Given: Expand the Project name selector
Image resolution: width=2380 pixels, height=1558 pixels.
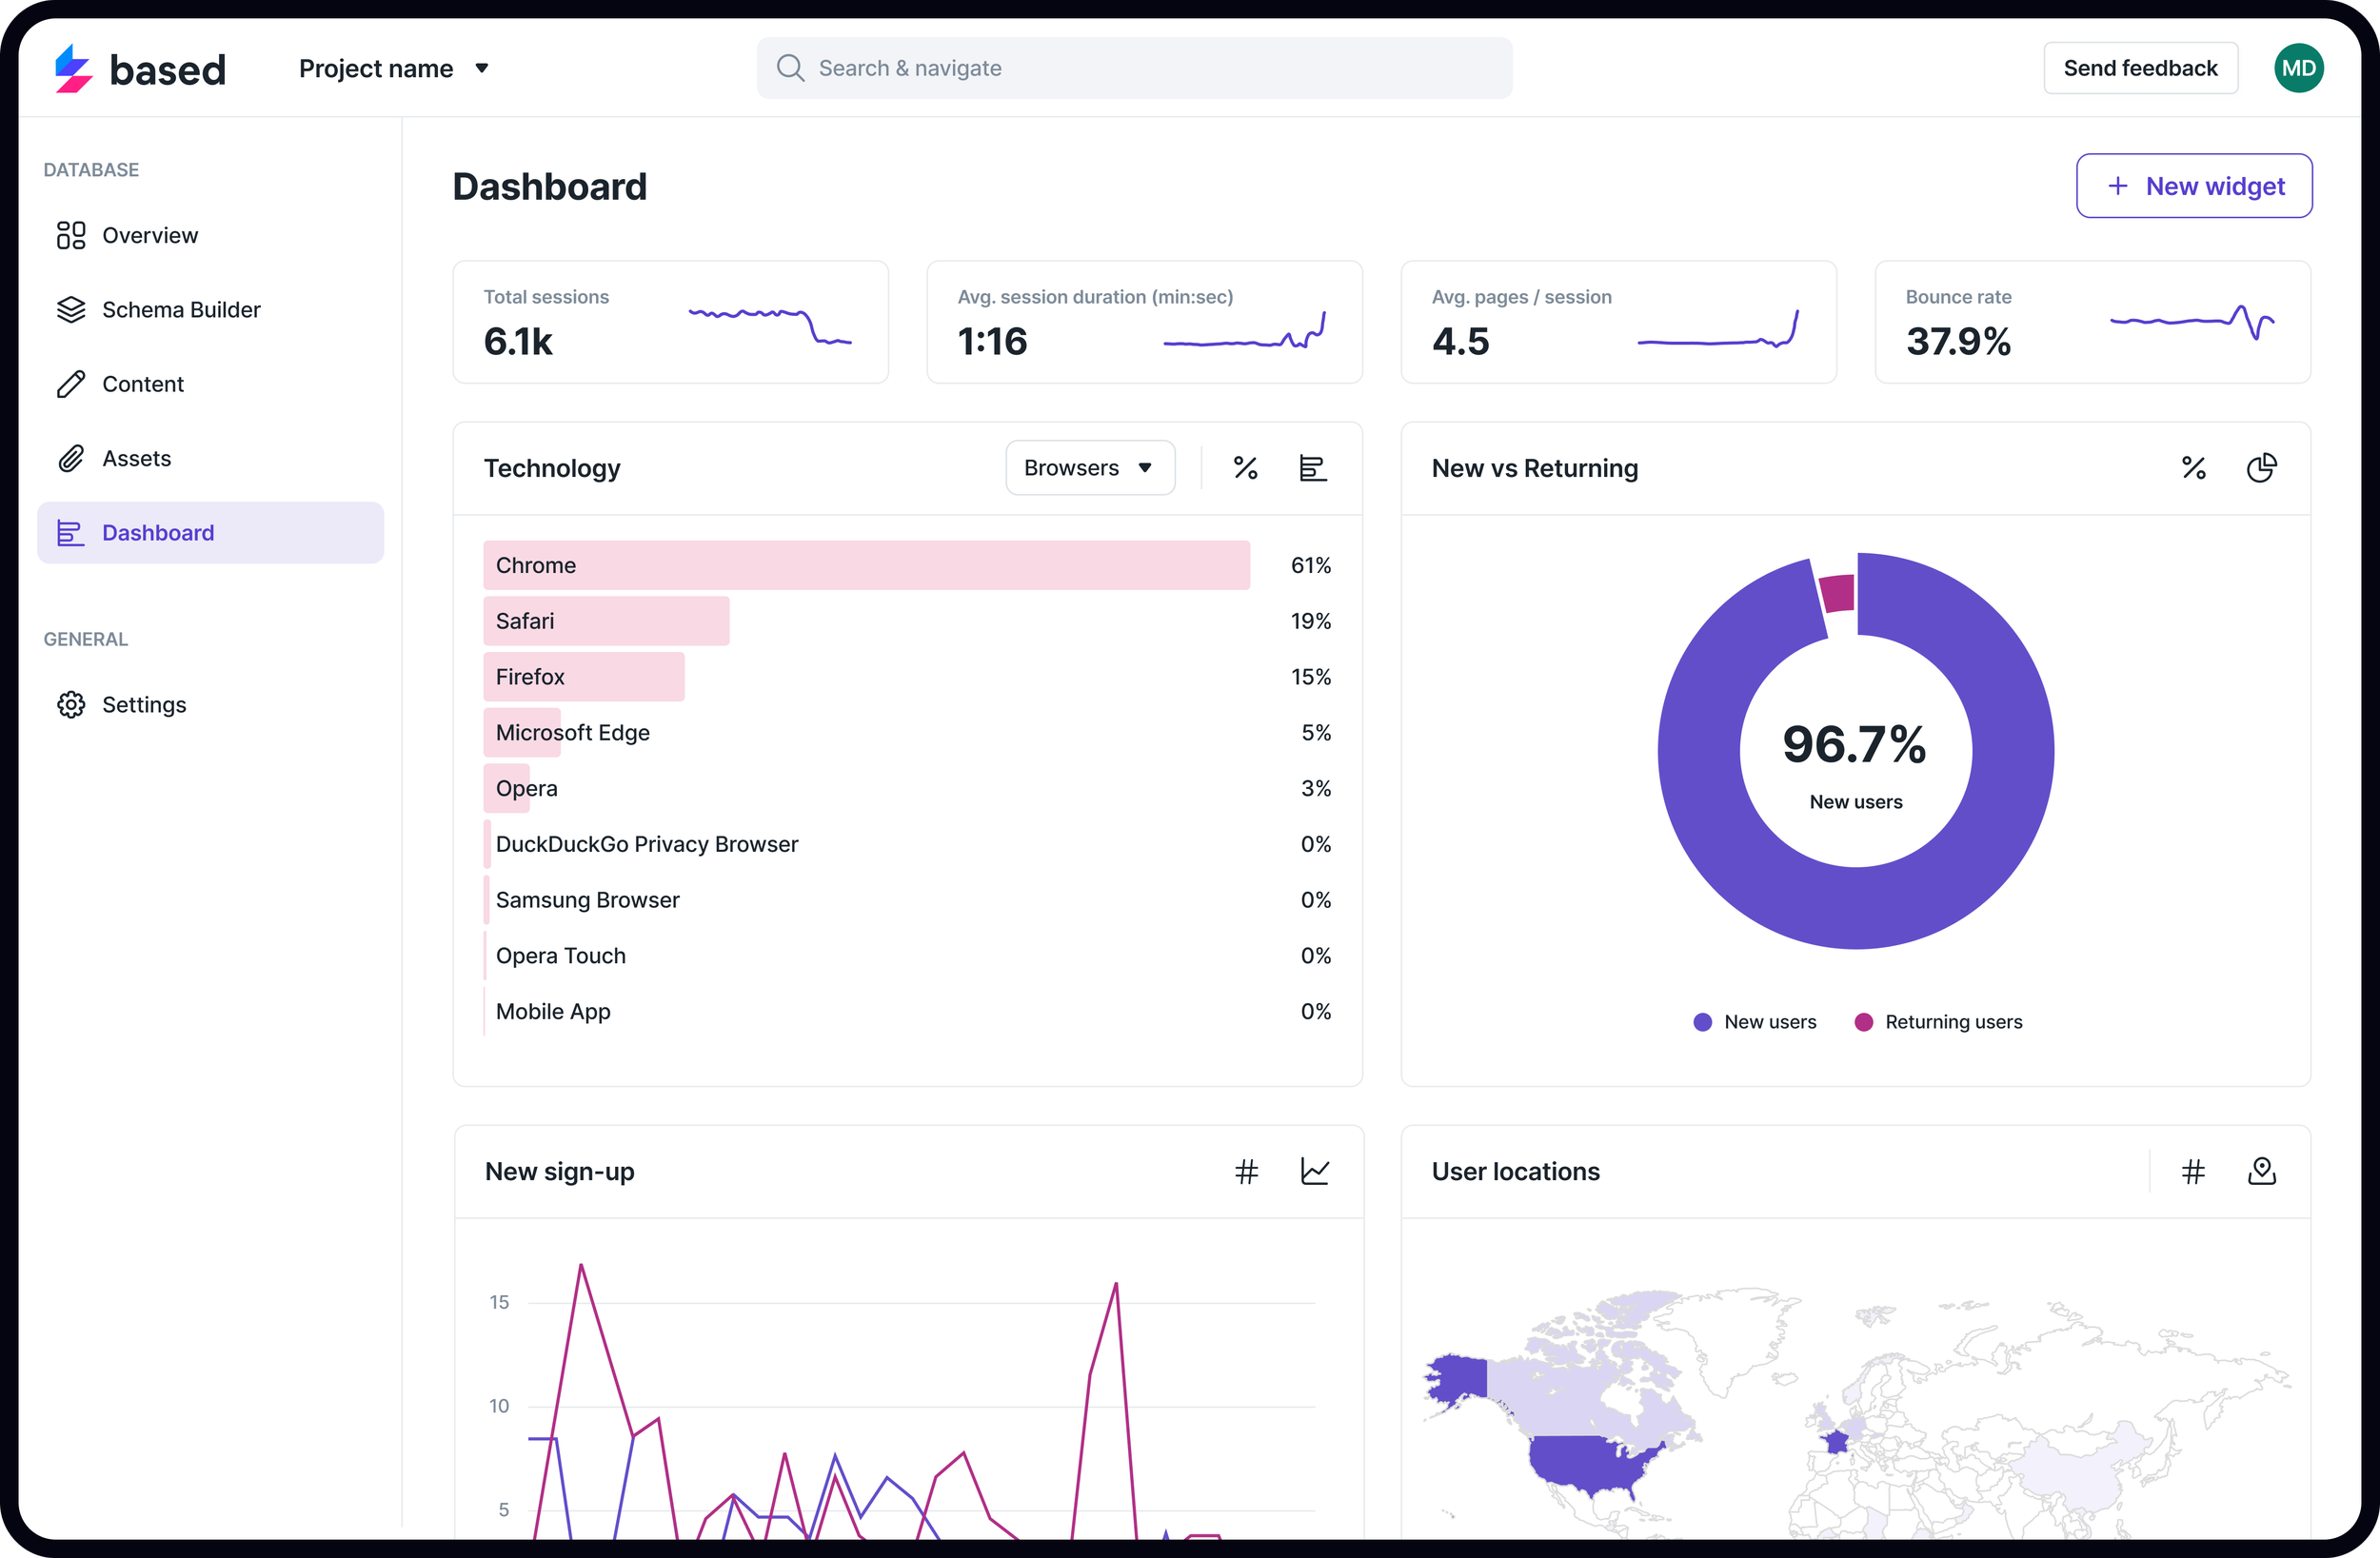Looking at the screenshot, I should (x=394, y=68).
